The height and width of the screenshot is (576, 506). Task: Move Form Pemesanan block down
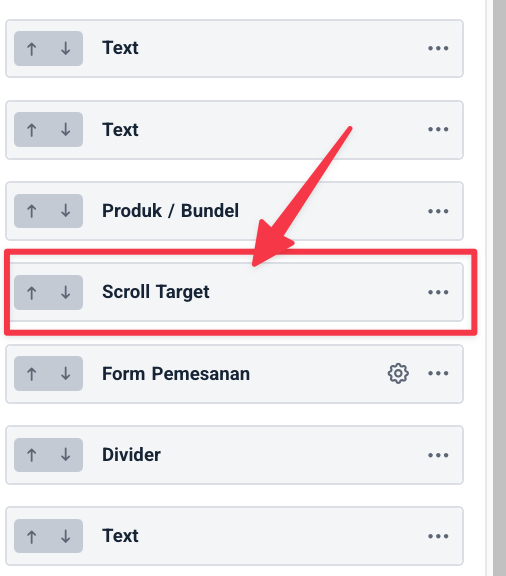(65, 374)
